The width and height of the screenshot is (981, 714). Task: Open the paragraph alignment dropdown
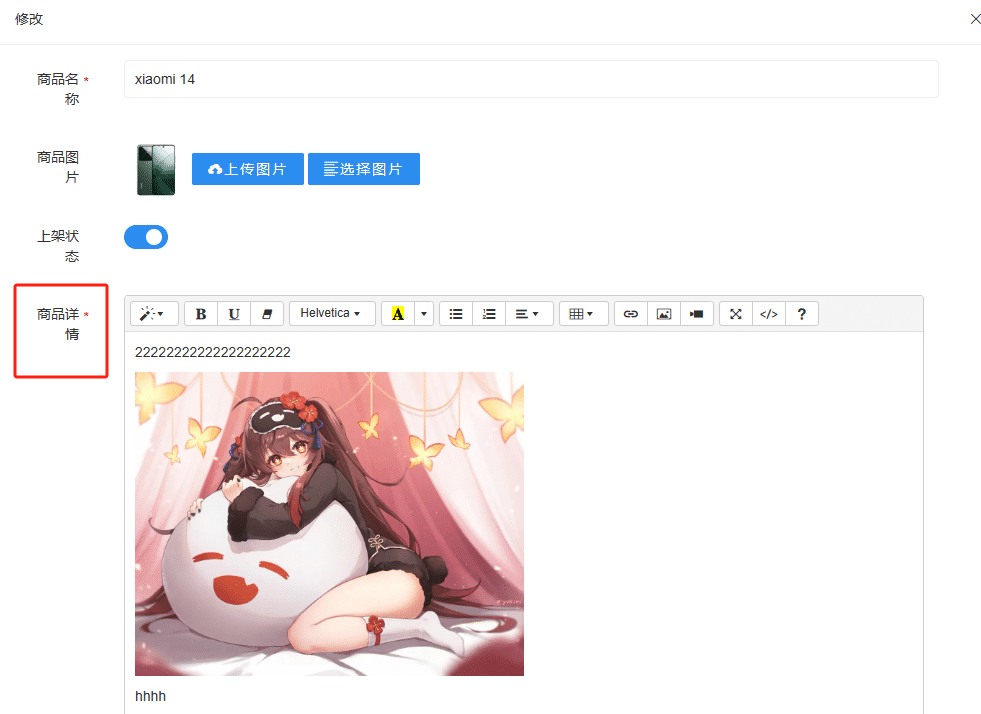[529, 314]
